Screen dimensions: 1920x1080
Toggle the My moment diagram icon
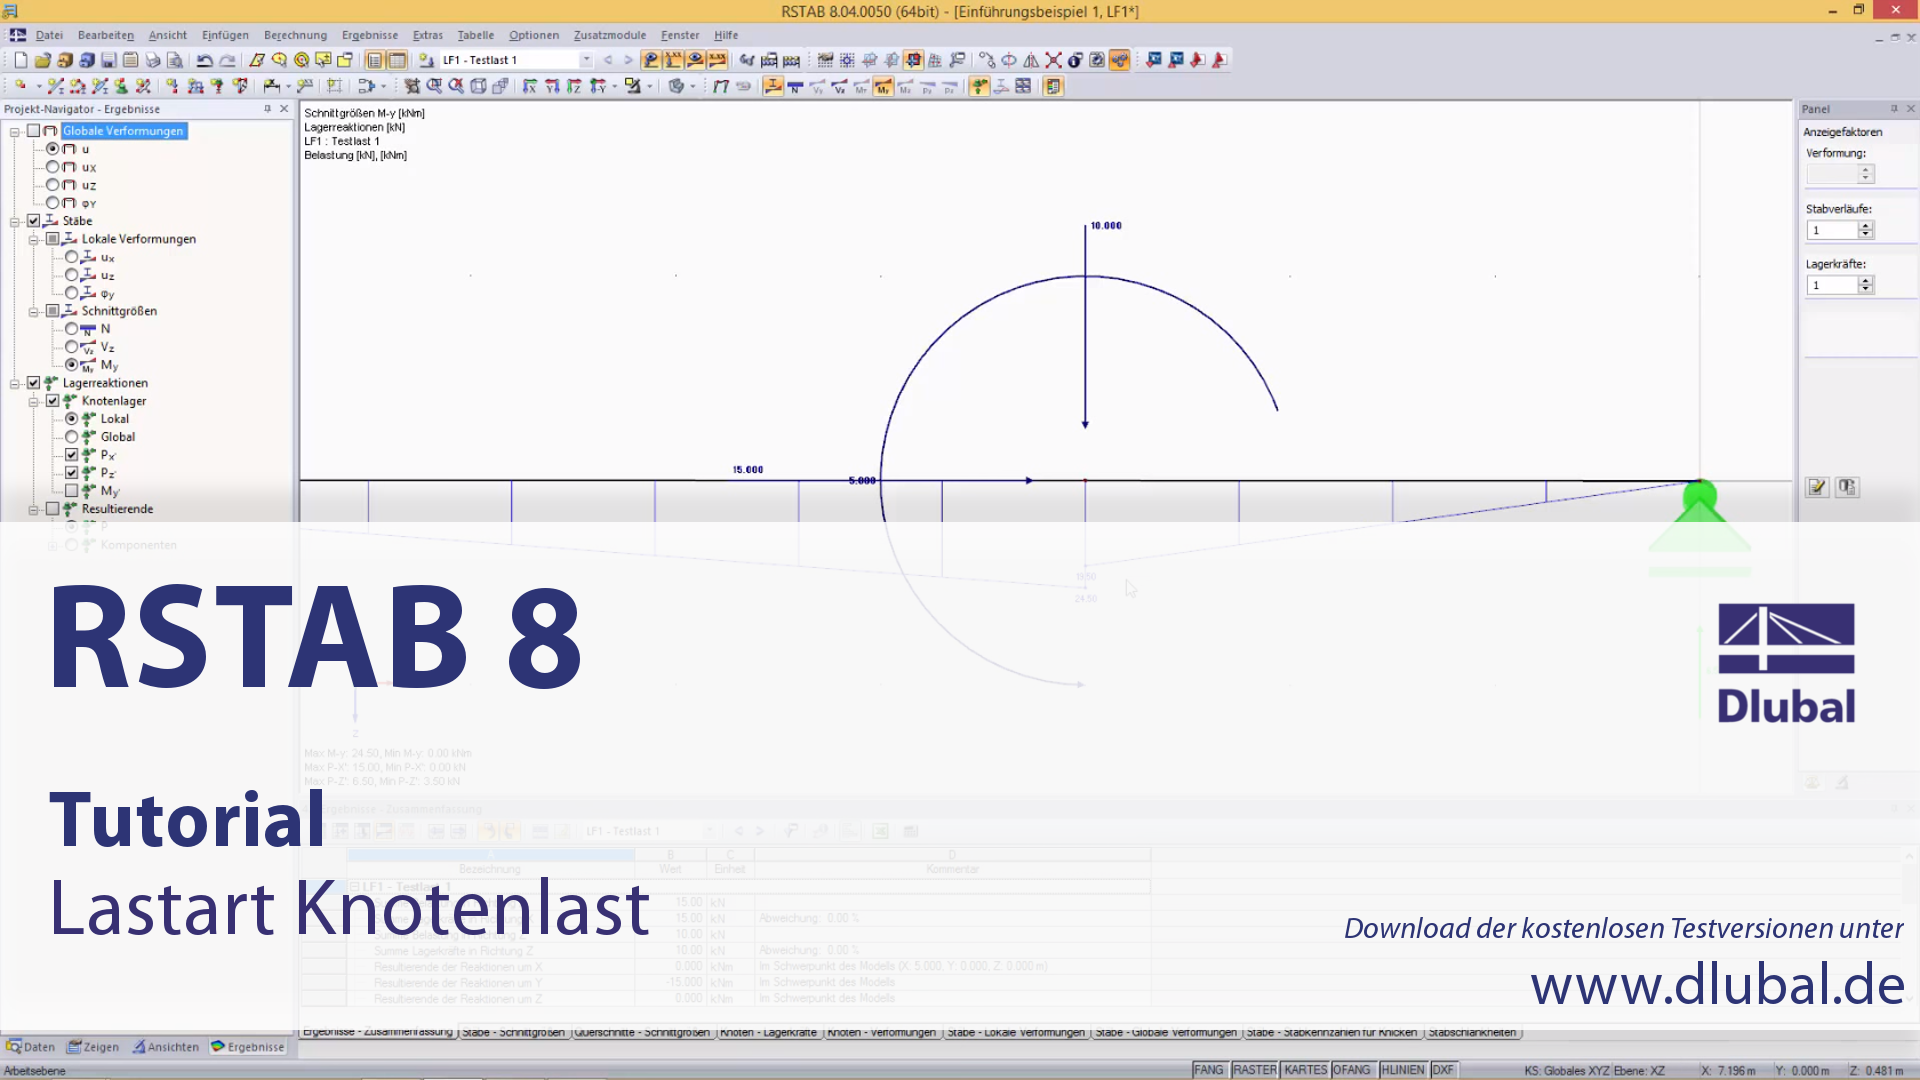pos(883,87)
